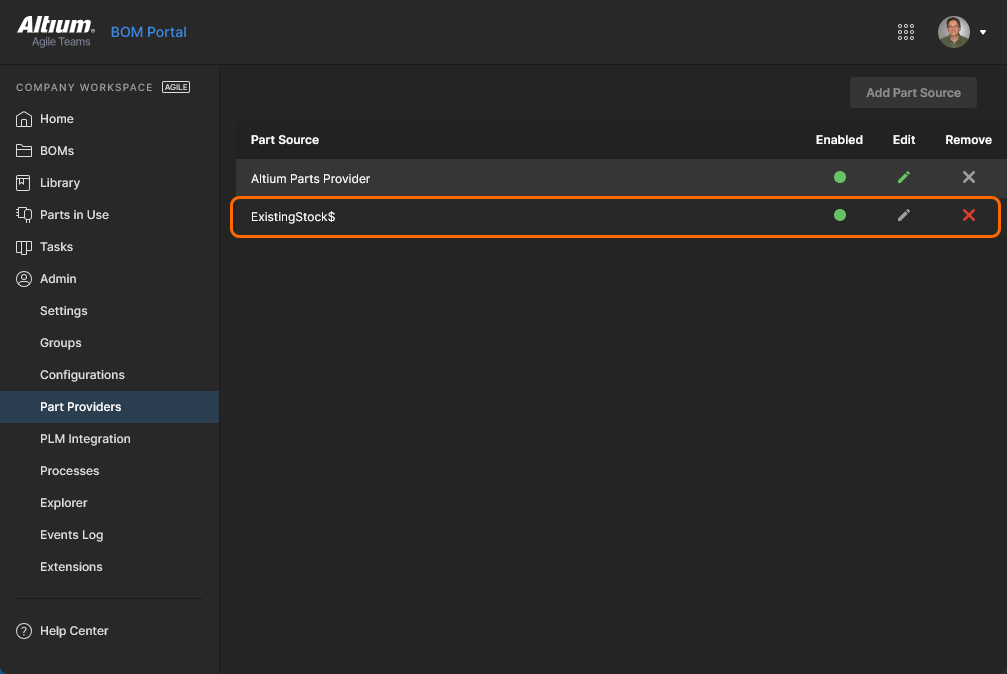Image resolution: width=1007 pixels, height=674 pixels.
Task: Click the Add Part Source button
Action: click(913, 93)
